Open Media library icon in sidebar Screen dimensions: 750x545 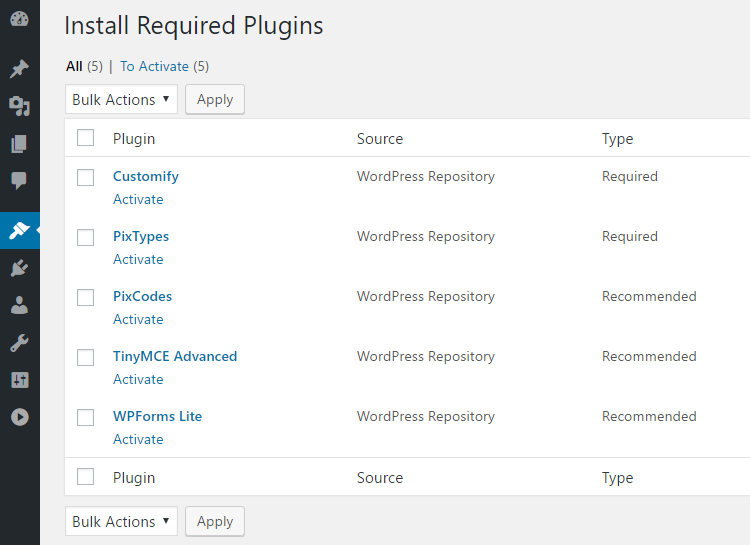pyautogui.click(x=19, y=106)
